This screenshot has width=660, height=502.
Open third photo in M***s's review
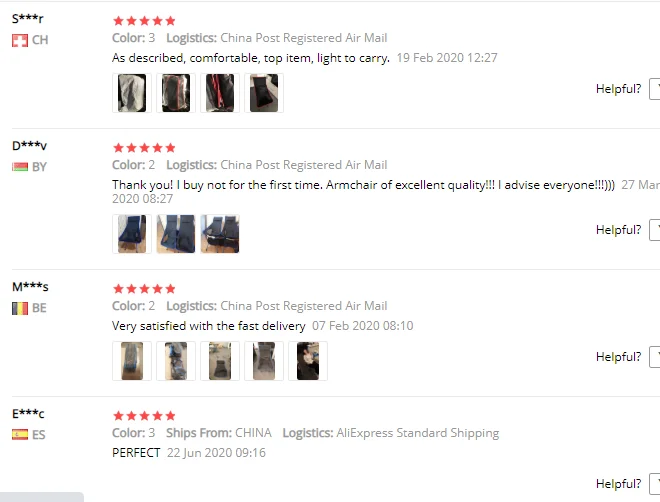coord(220,361)
